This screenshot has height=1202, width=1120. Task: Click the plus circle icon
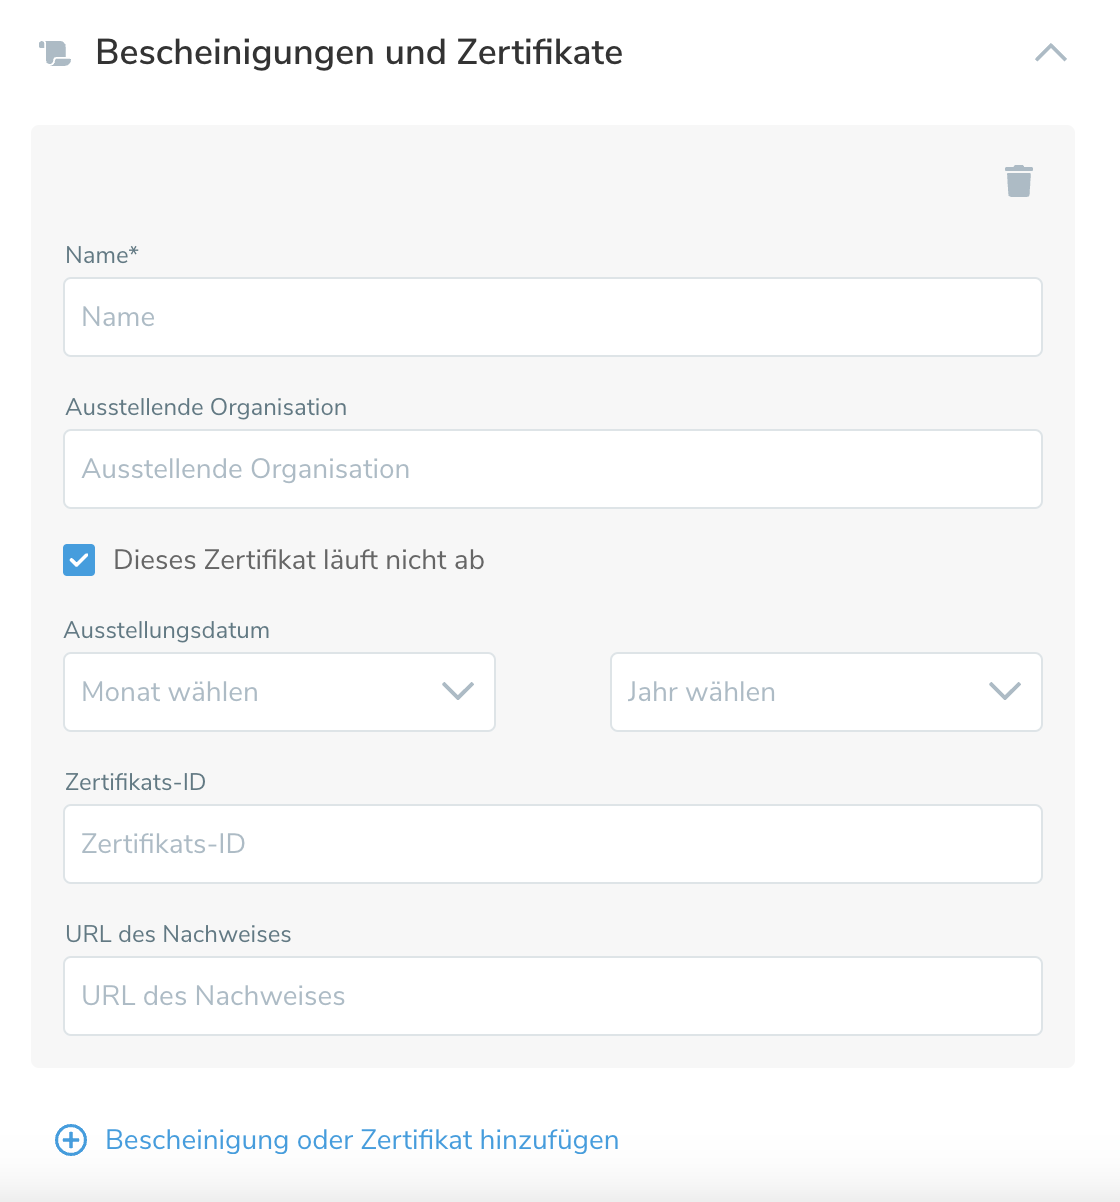[x=71, y=1140]
